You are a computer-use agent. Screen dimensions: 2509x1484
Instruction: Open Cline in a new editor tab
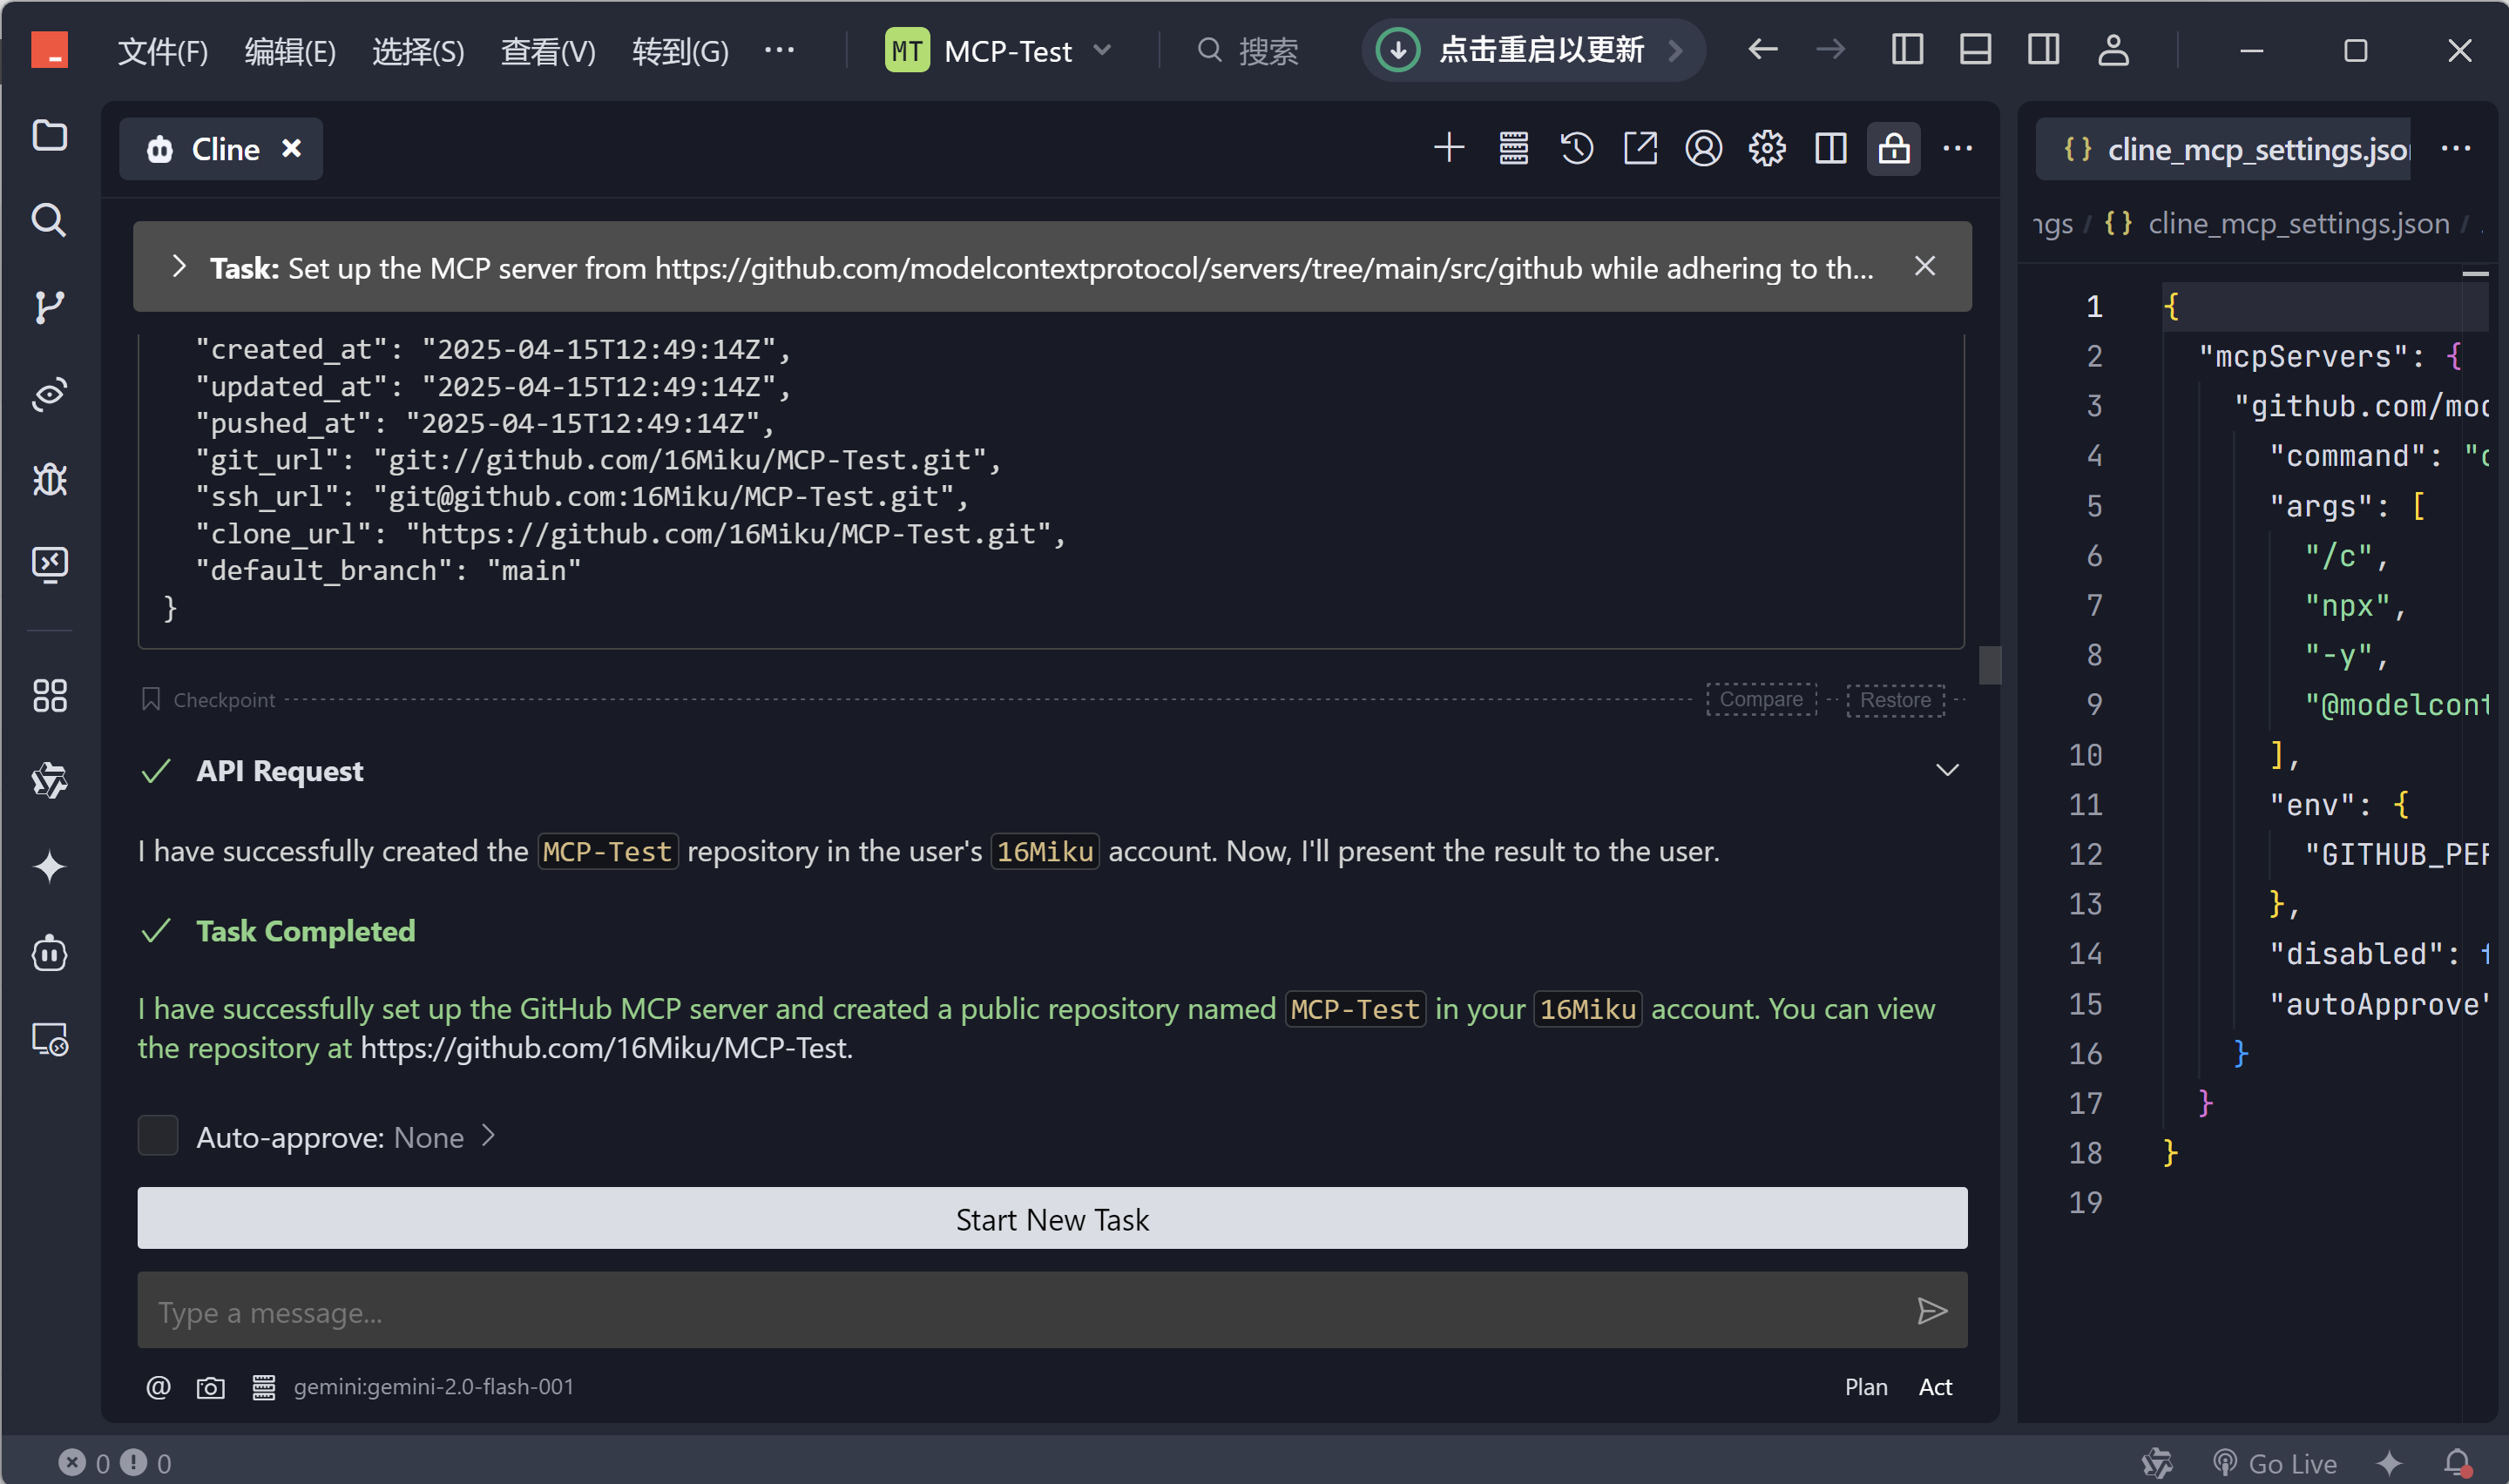pos(1640,149)
